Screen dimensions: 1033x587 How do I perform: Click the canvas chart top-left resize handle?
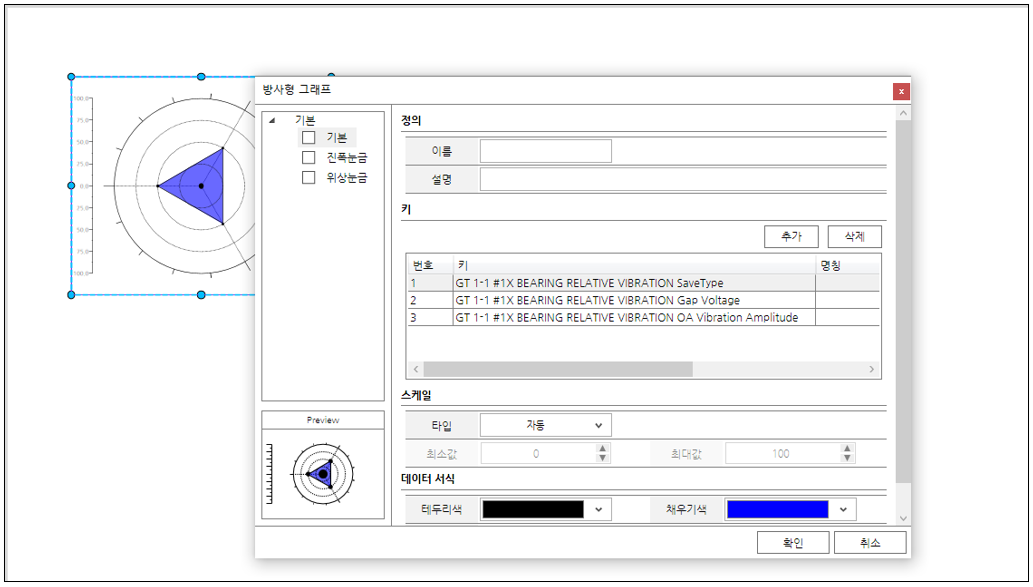pos(71,77)
